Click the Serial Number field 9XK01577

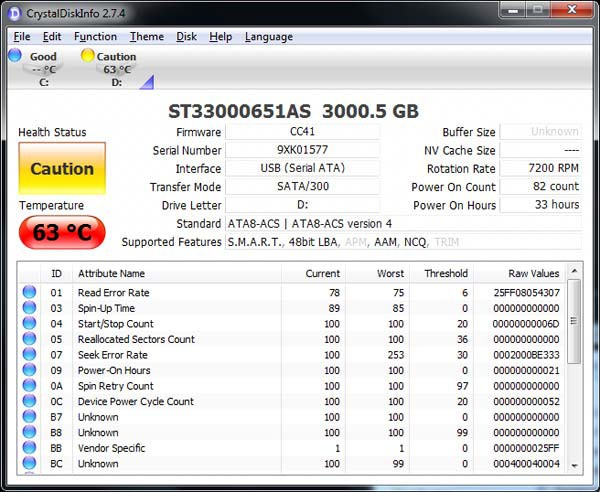click(302, 150)
